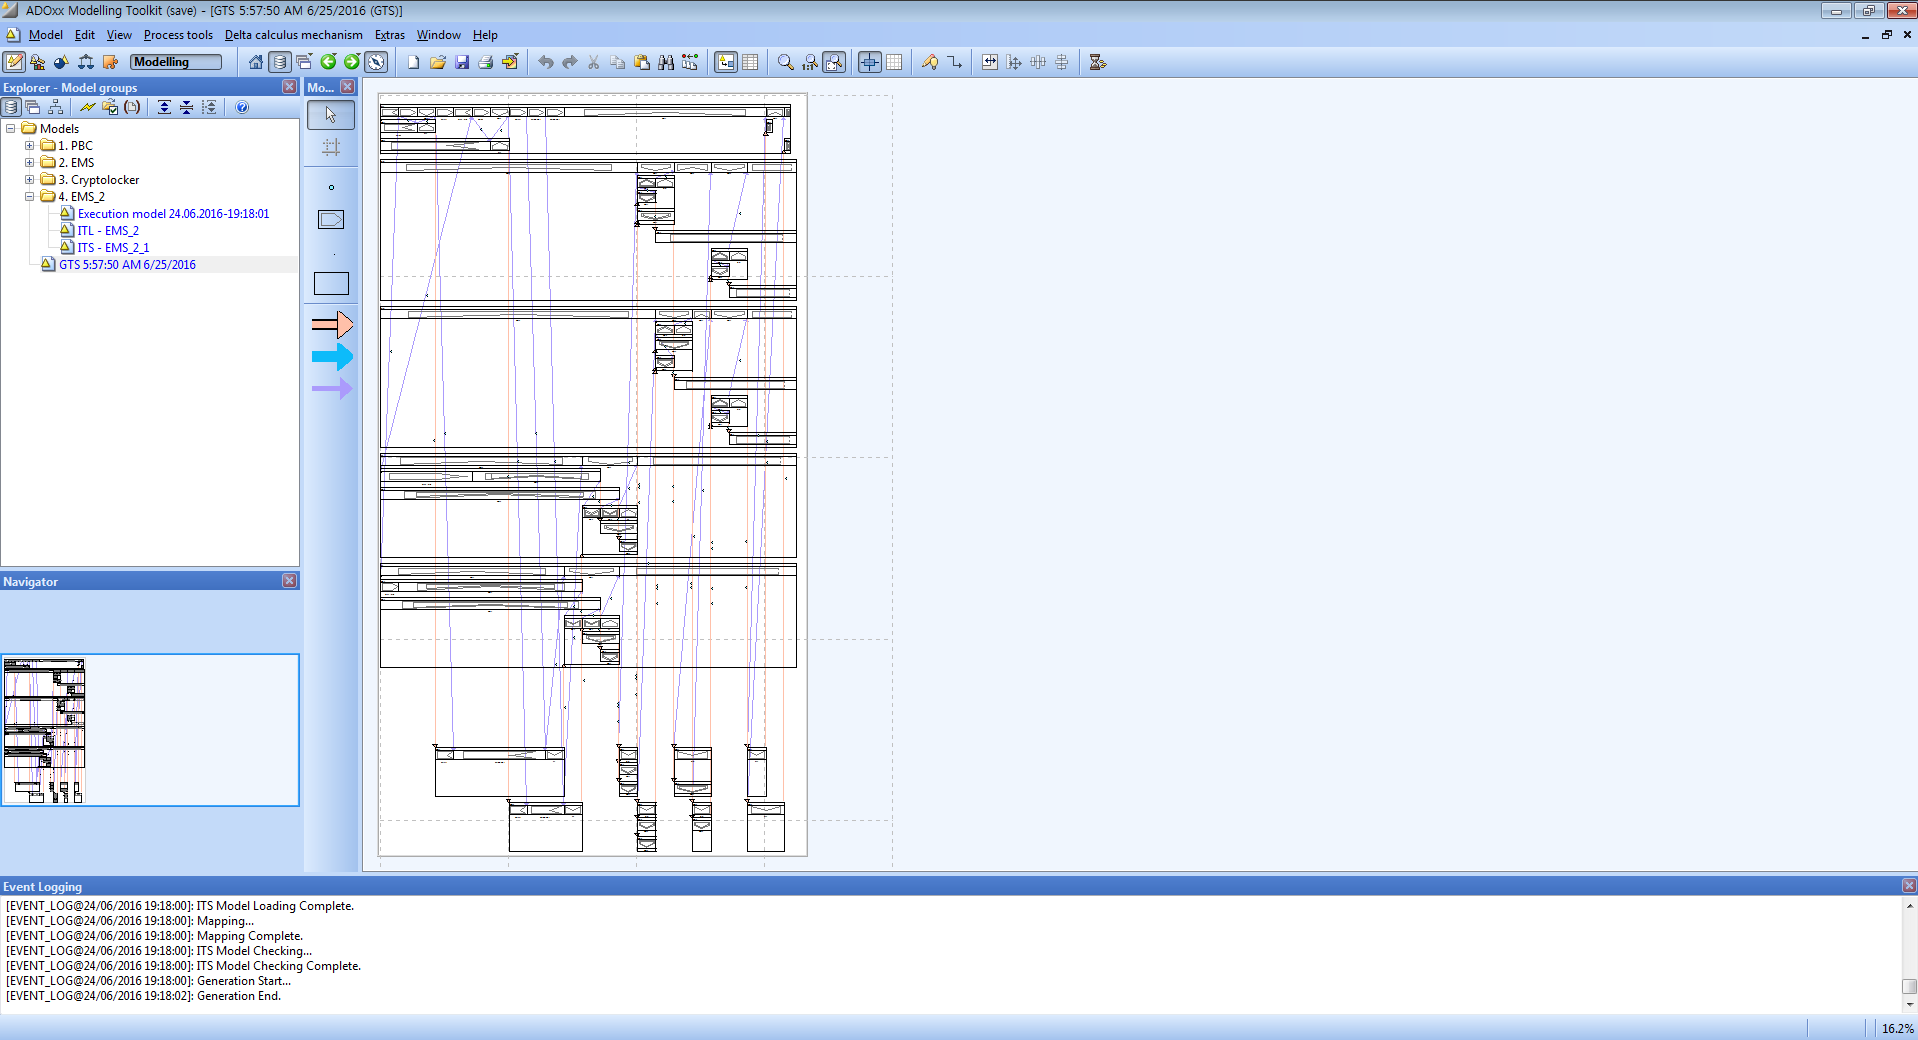Select the tagged shape element in the palette
Image resolution: width=1918 pixels, height=1040 pixels.
coord(331,219)
